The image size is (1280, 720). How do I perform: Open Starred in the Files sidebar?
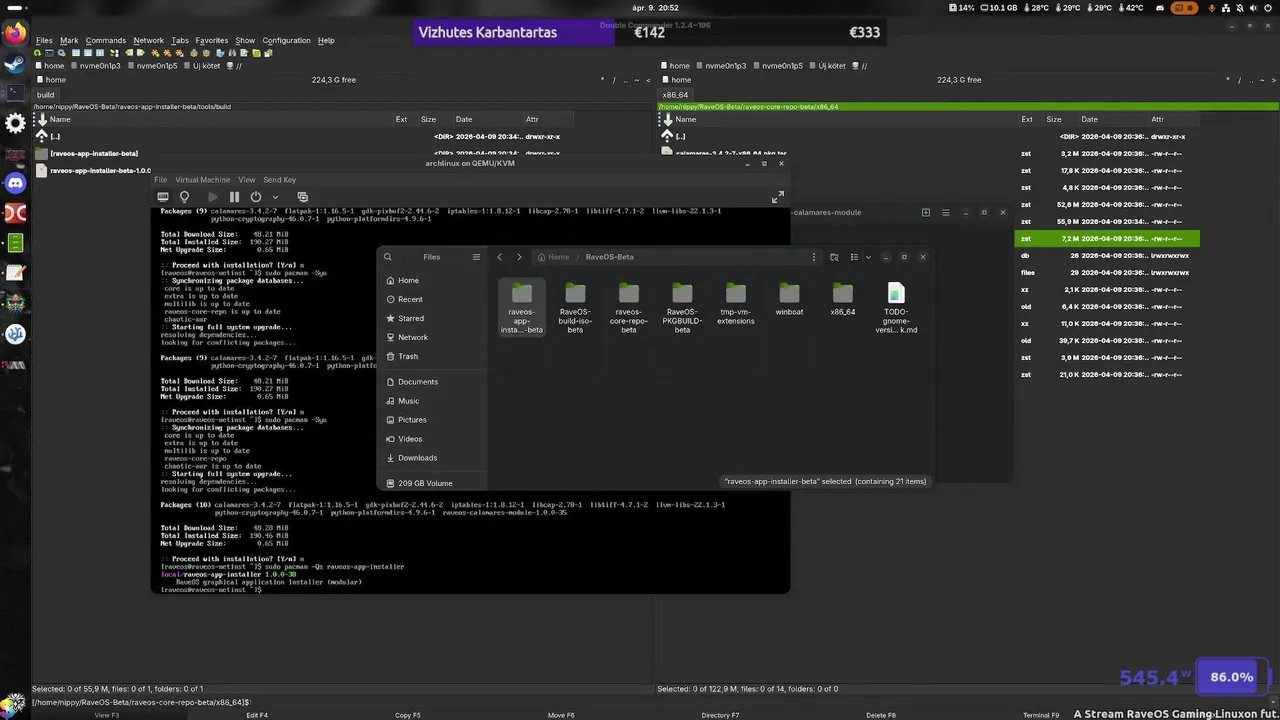[x=431, y=318]
